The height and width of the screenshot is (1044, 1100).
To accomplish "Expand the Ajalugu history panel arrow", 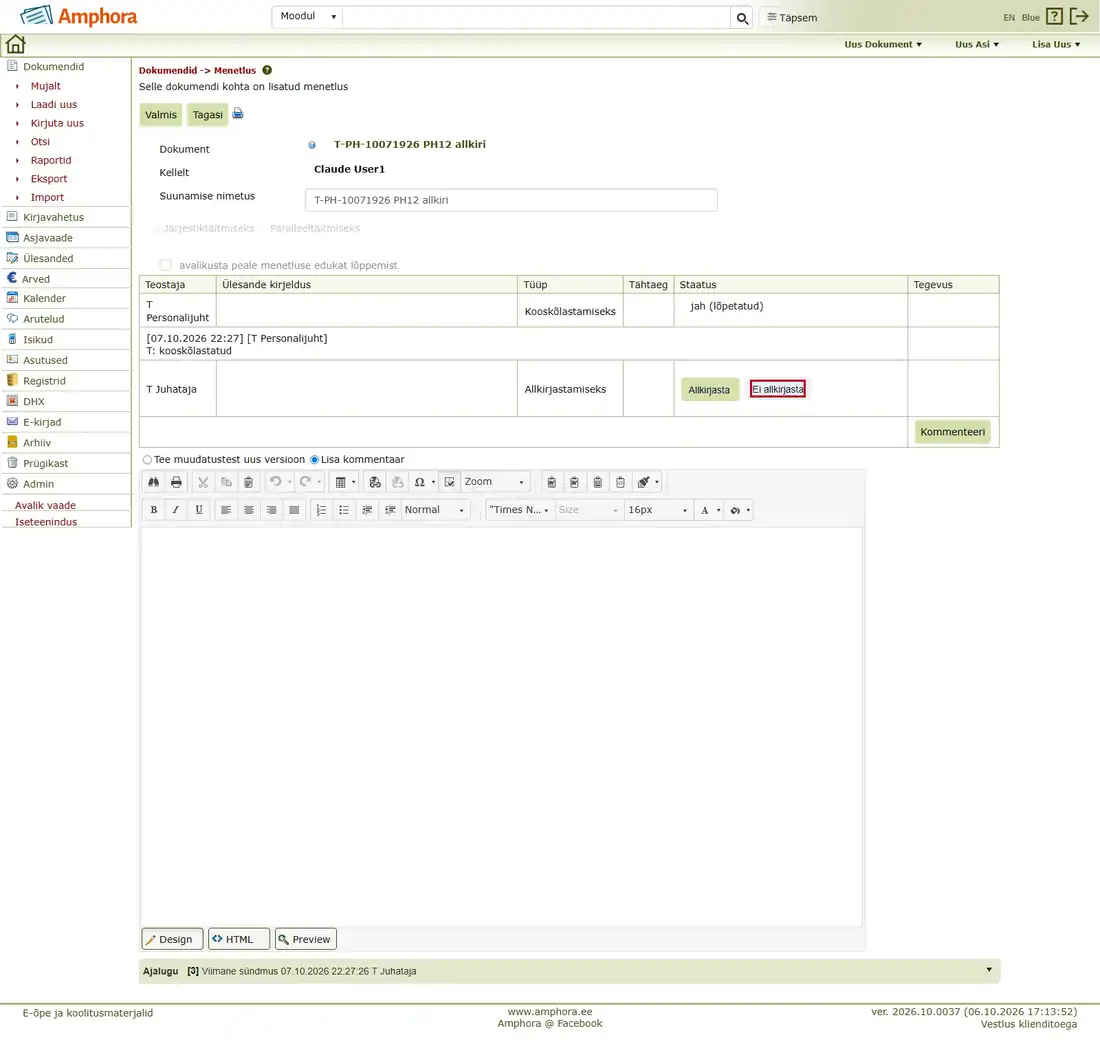I will pos(989,970).
